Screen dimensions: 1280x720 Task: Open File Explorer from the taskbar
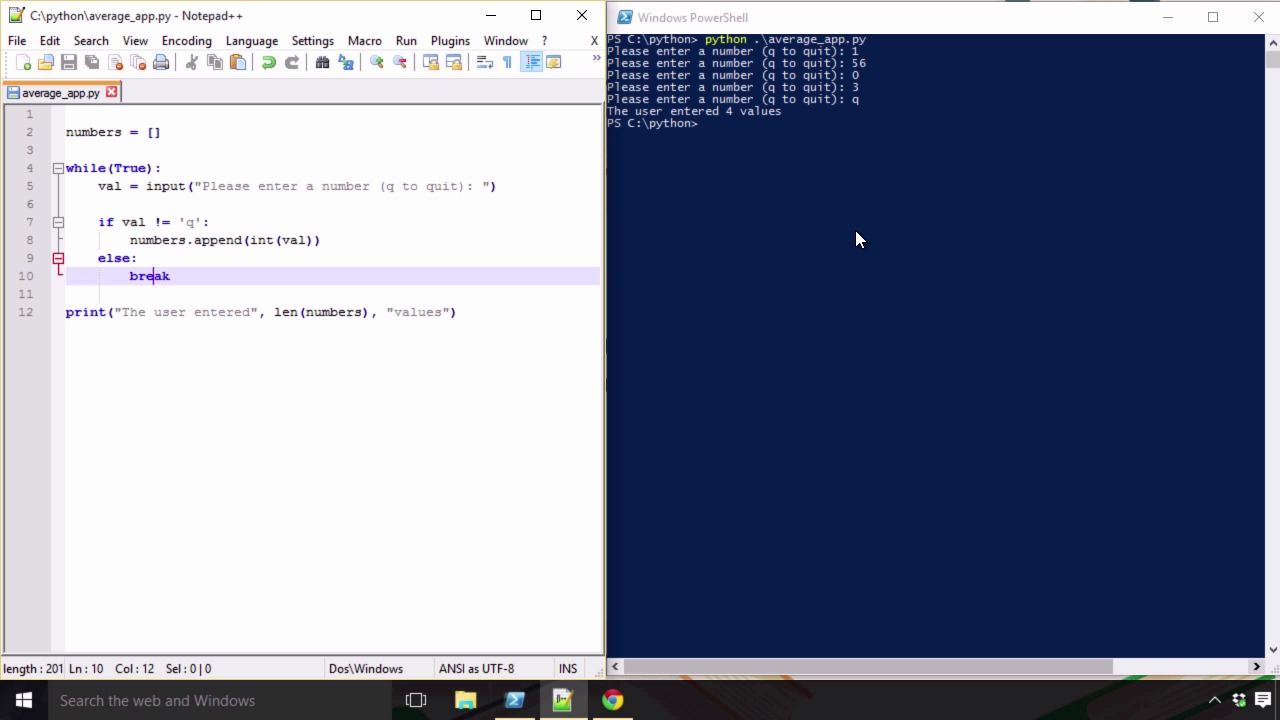(x=466, y=700)
